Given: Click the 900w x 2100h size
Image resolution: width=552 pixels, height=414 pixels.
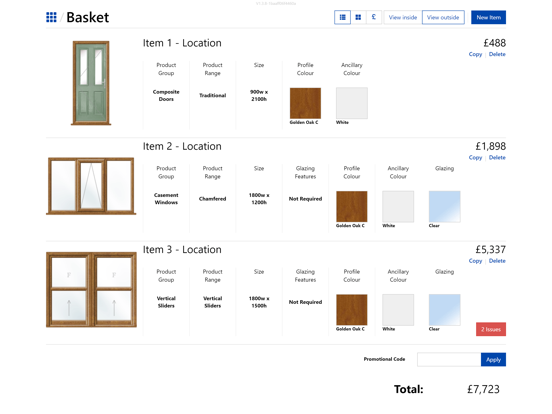Looking at the screenshot, I should [x=259, y=95].
